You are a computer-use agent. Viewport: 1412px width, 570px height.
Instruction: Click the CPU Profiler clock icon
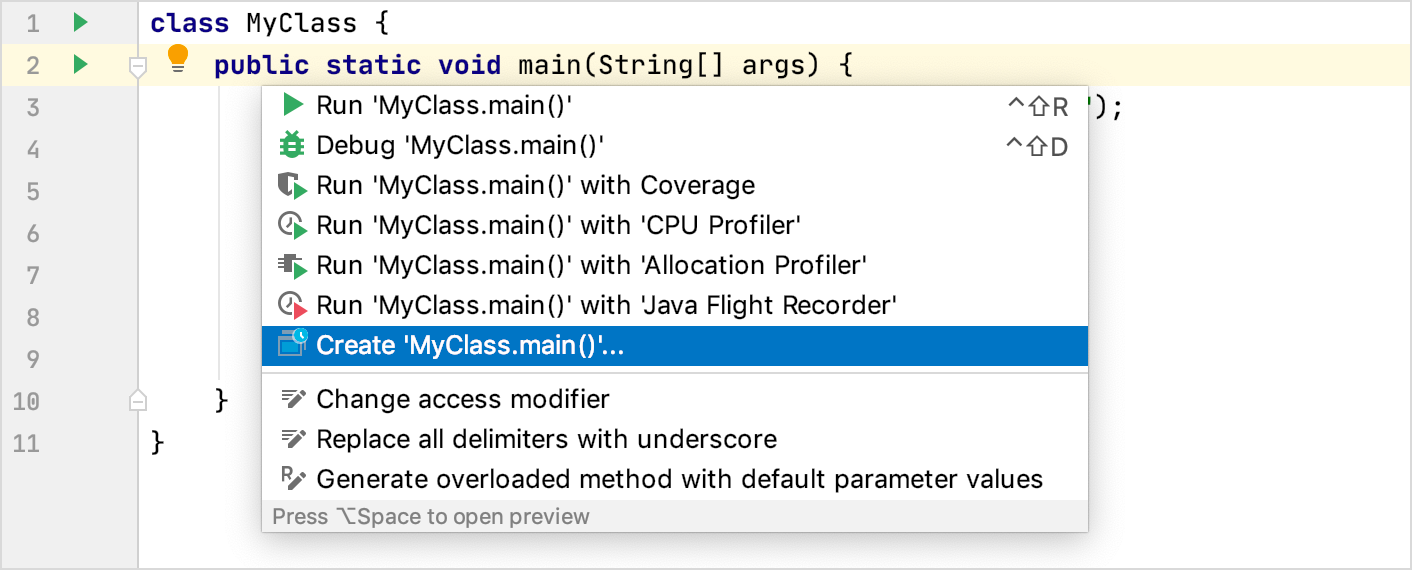292,226
